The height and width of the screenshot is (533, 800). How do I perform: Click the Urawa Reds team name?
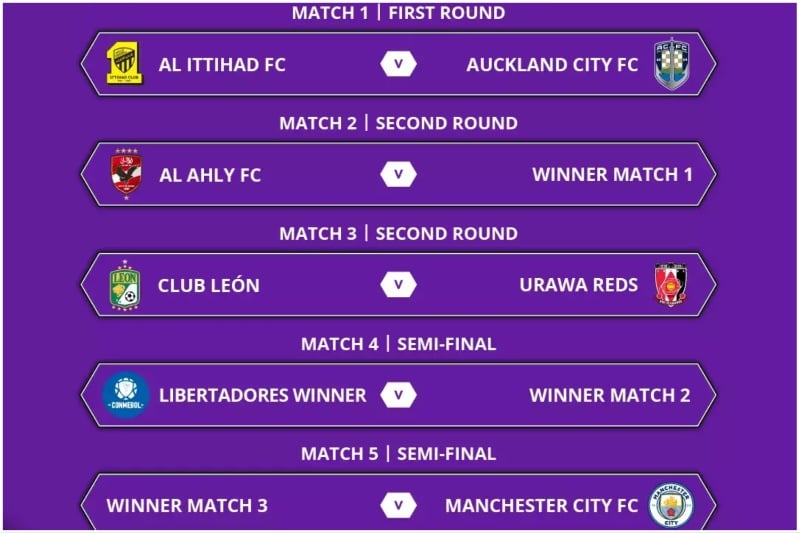(x=579, y=285)
